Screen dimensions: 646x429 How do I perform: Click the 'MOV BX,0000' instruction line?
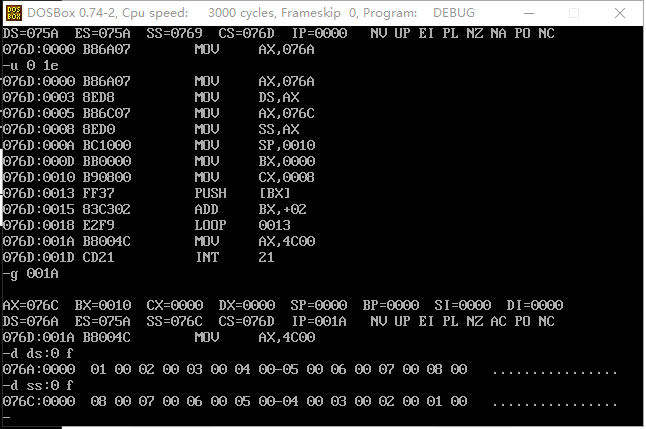[x=159, y=162]
